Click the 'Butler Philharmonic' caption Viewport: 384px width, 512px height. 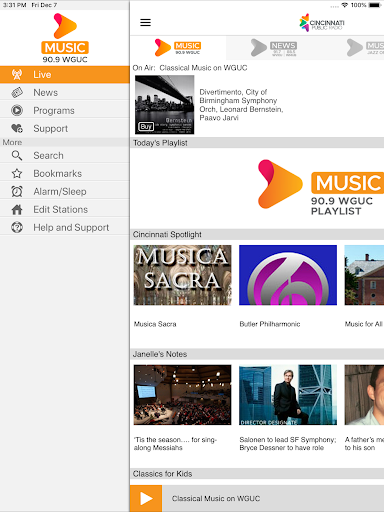(x=270, y=324)
